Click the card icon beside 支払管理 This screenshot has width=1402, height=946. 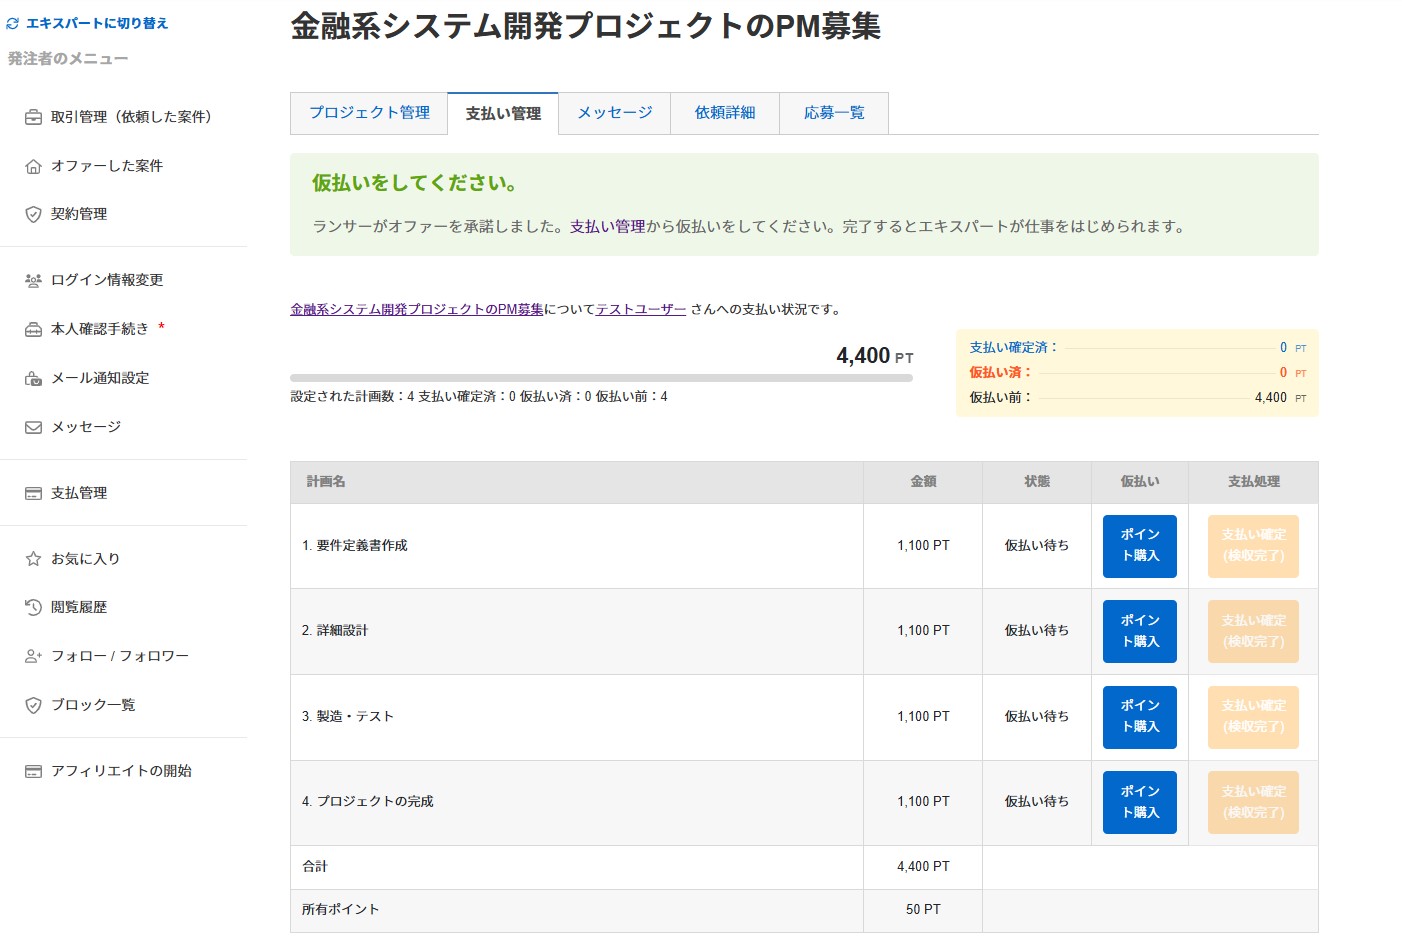(x=33, y=493)
